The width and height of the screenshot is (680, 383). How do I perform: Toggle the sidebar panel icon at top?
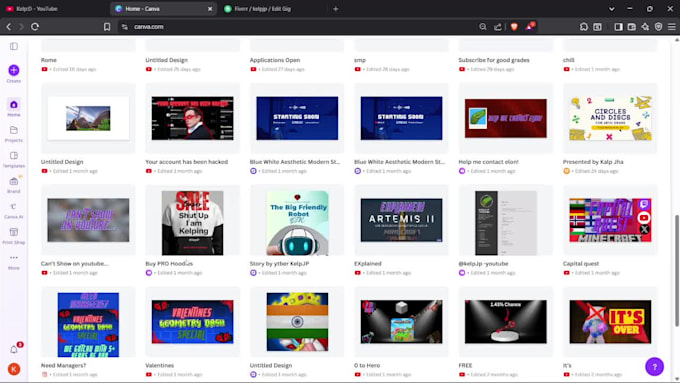14,46
